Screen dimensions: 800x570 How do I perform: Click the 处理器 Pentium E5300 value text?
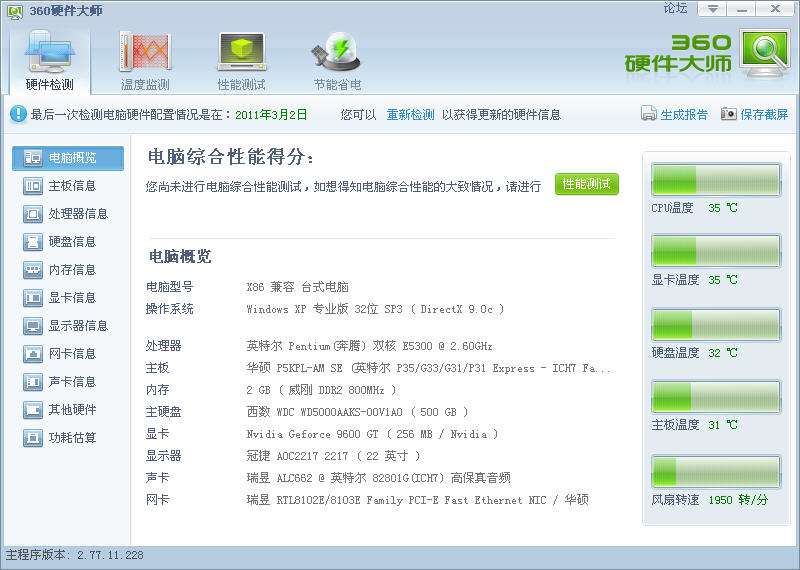369,346
